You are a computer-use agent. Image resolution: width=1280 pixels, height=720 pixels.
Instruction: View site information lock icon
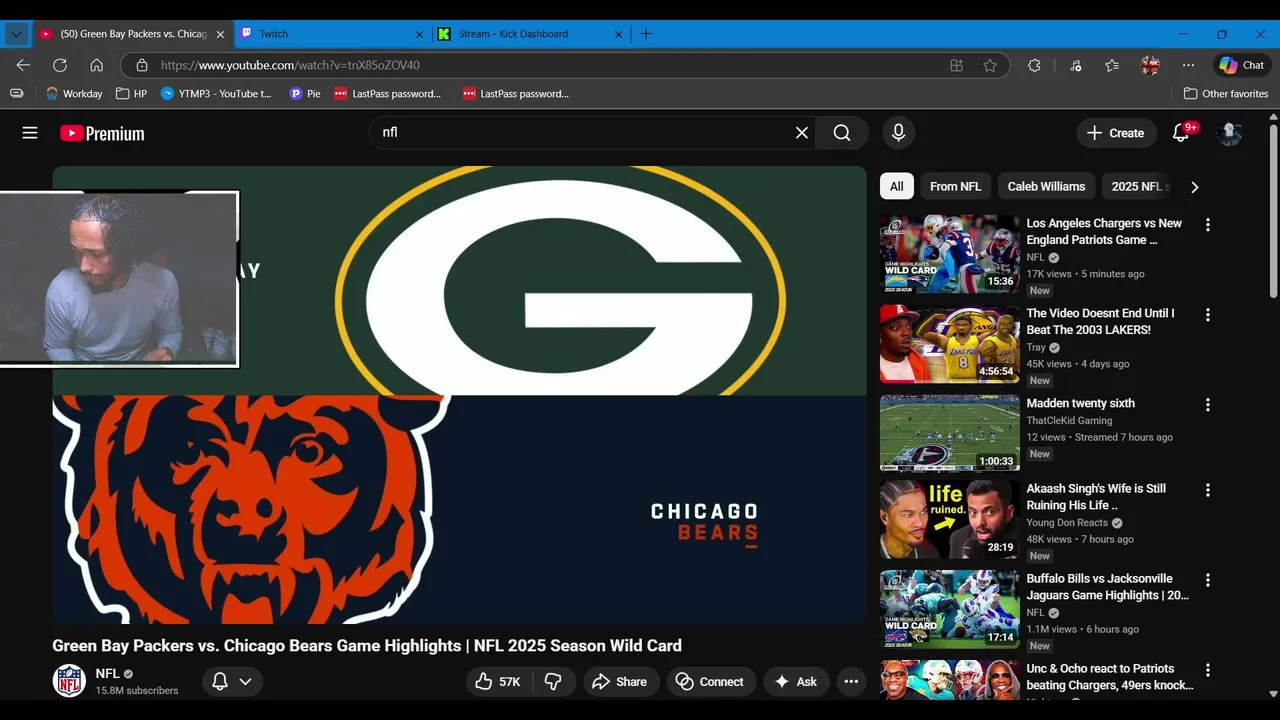pyautogui.click(x=142, y=65)
